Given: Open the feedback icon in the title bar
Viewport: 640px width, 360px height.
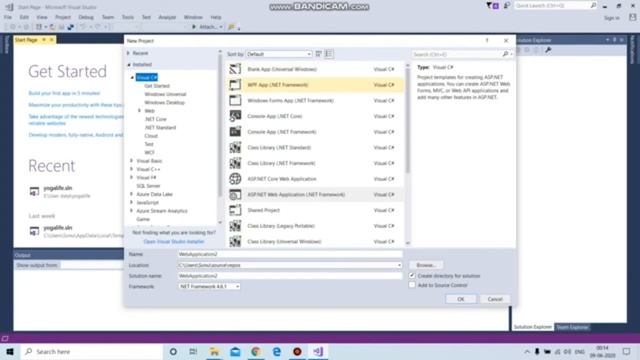Looking at the screenshot, I should [507, 6].
